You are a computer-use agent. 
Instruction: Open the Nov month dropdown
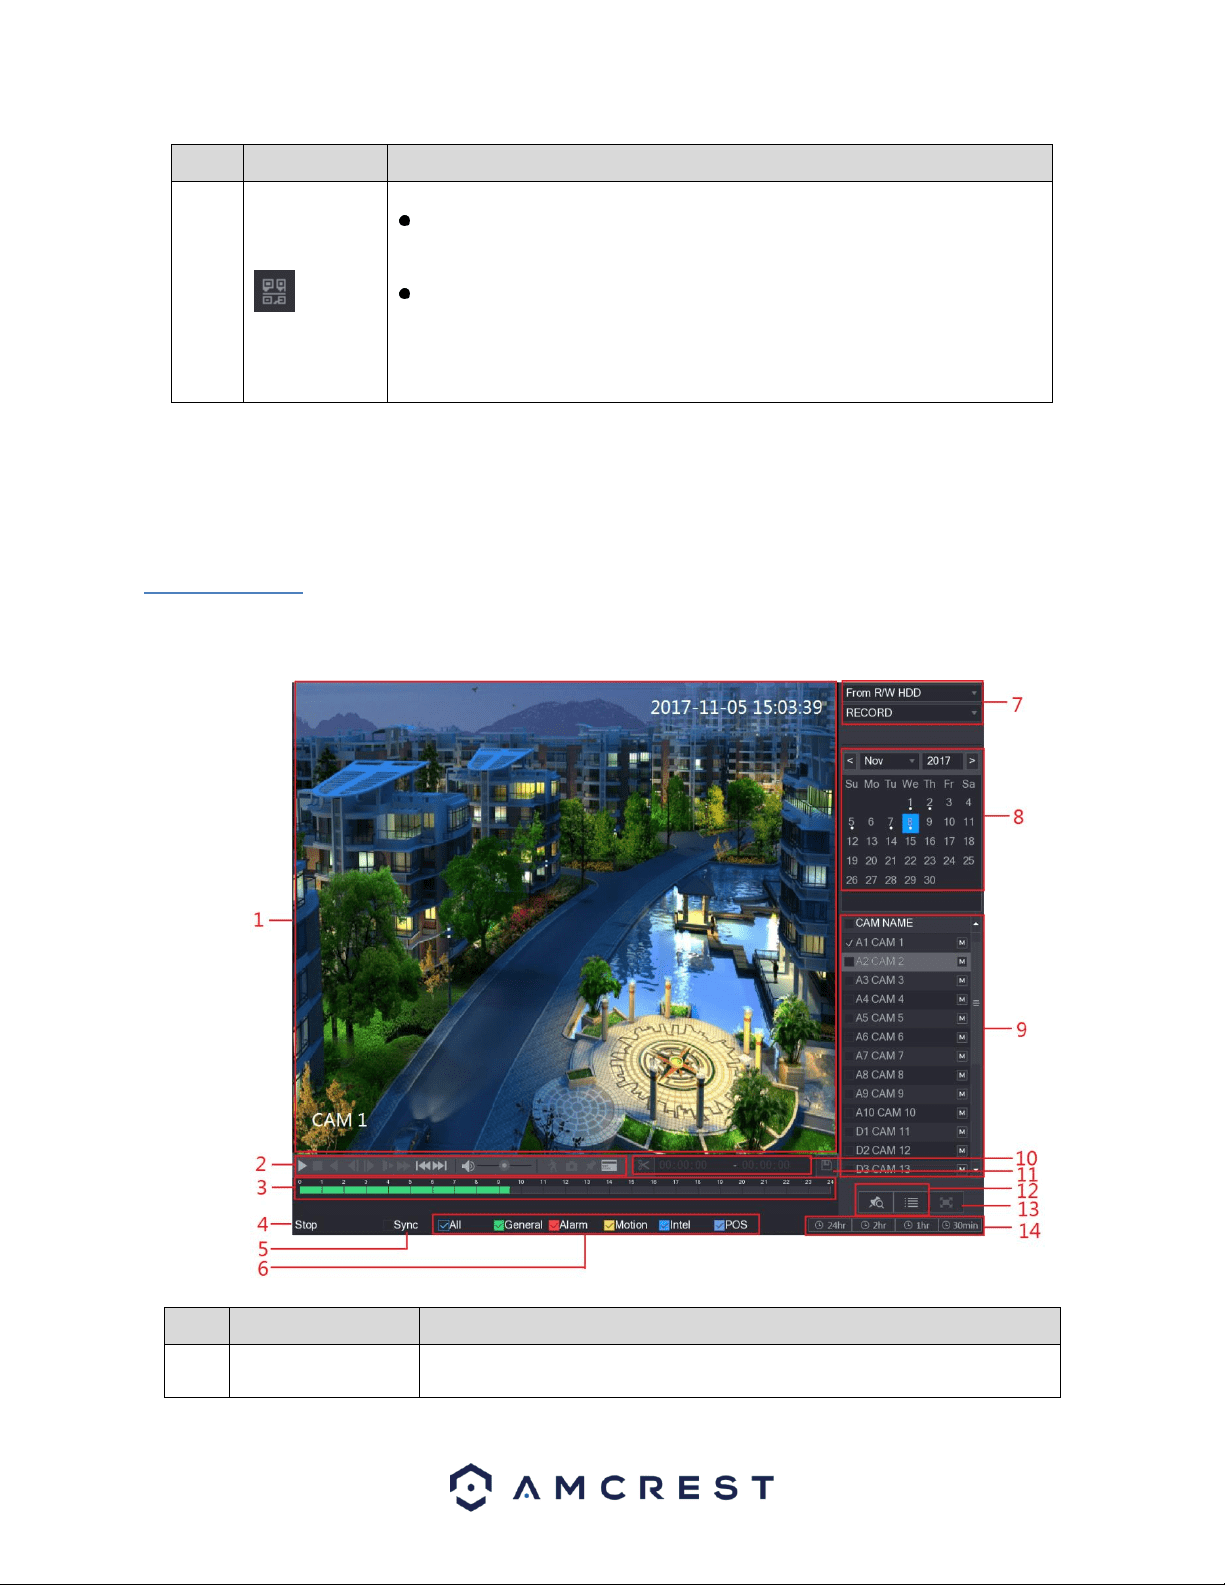click(x=889, y=761)
